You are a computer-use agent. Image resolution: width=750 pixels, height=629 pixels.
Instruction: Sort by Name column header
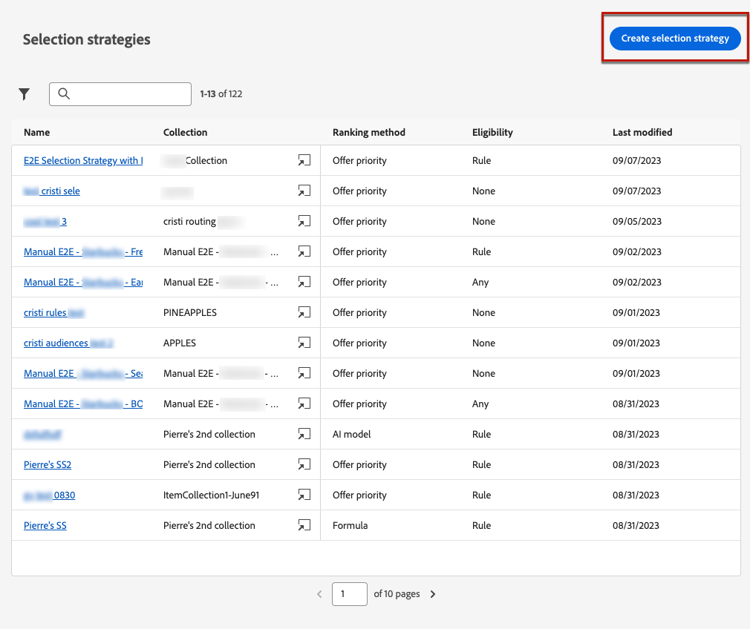(x=37, y=132)
